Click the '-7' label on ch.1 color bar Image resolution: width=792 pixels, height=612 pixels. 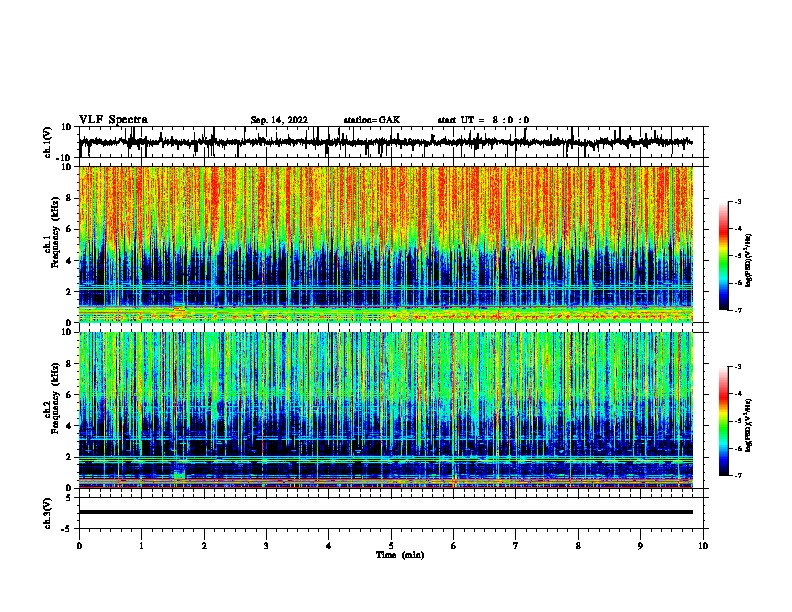point(738,310)
